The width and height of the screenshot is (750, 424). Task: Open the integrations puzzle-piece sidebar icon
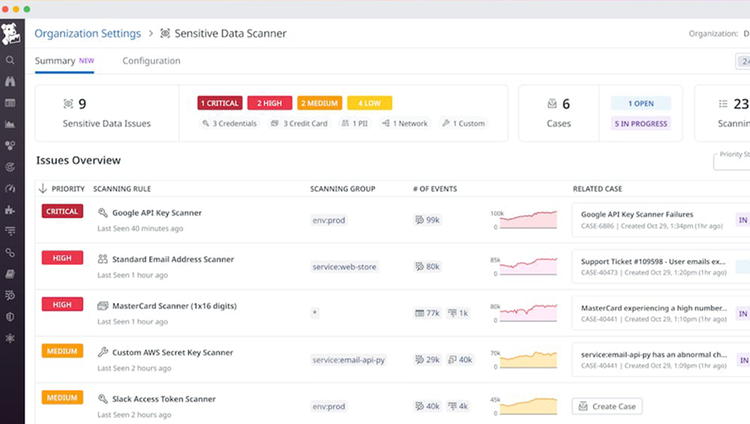10,210
